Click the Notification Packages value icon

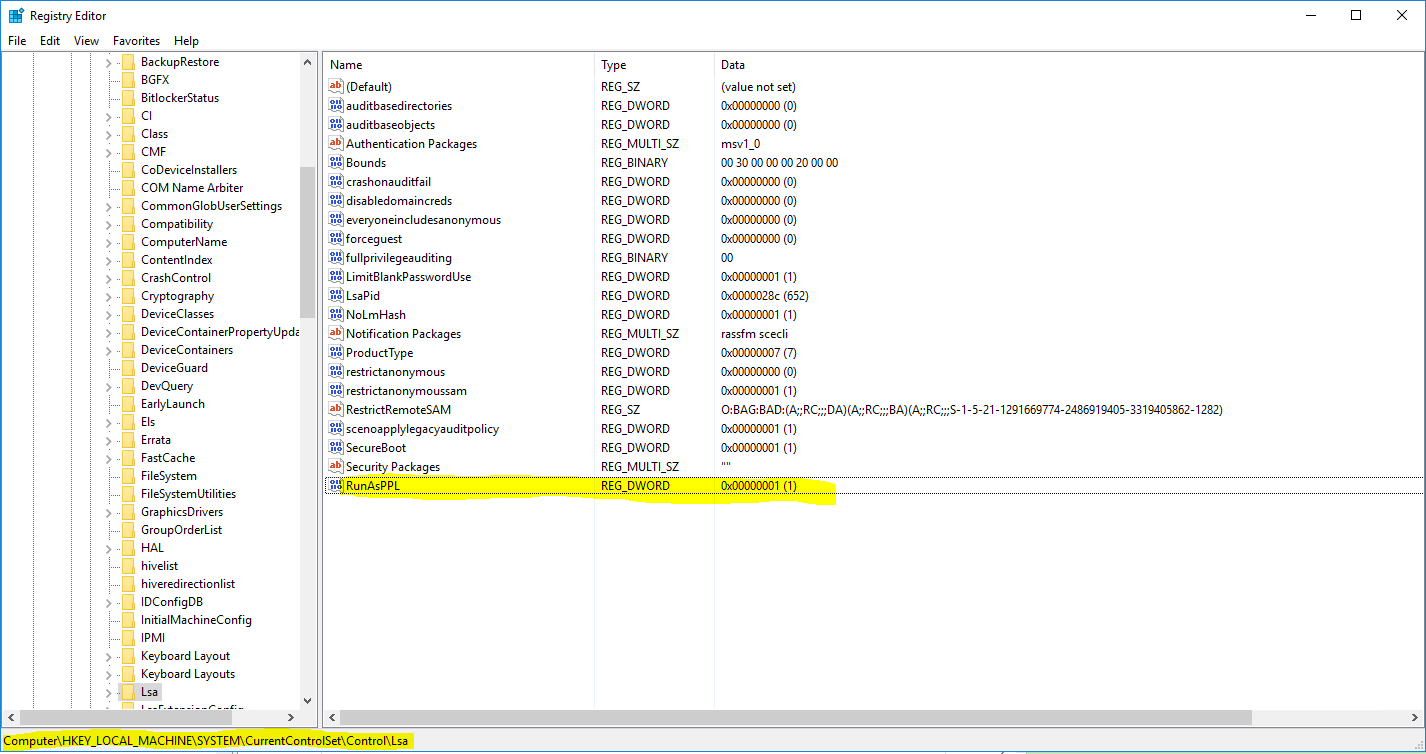(x=336, y=334)
